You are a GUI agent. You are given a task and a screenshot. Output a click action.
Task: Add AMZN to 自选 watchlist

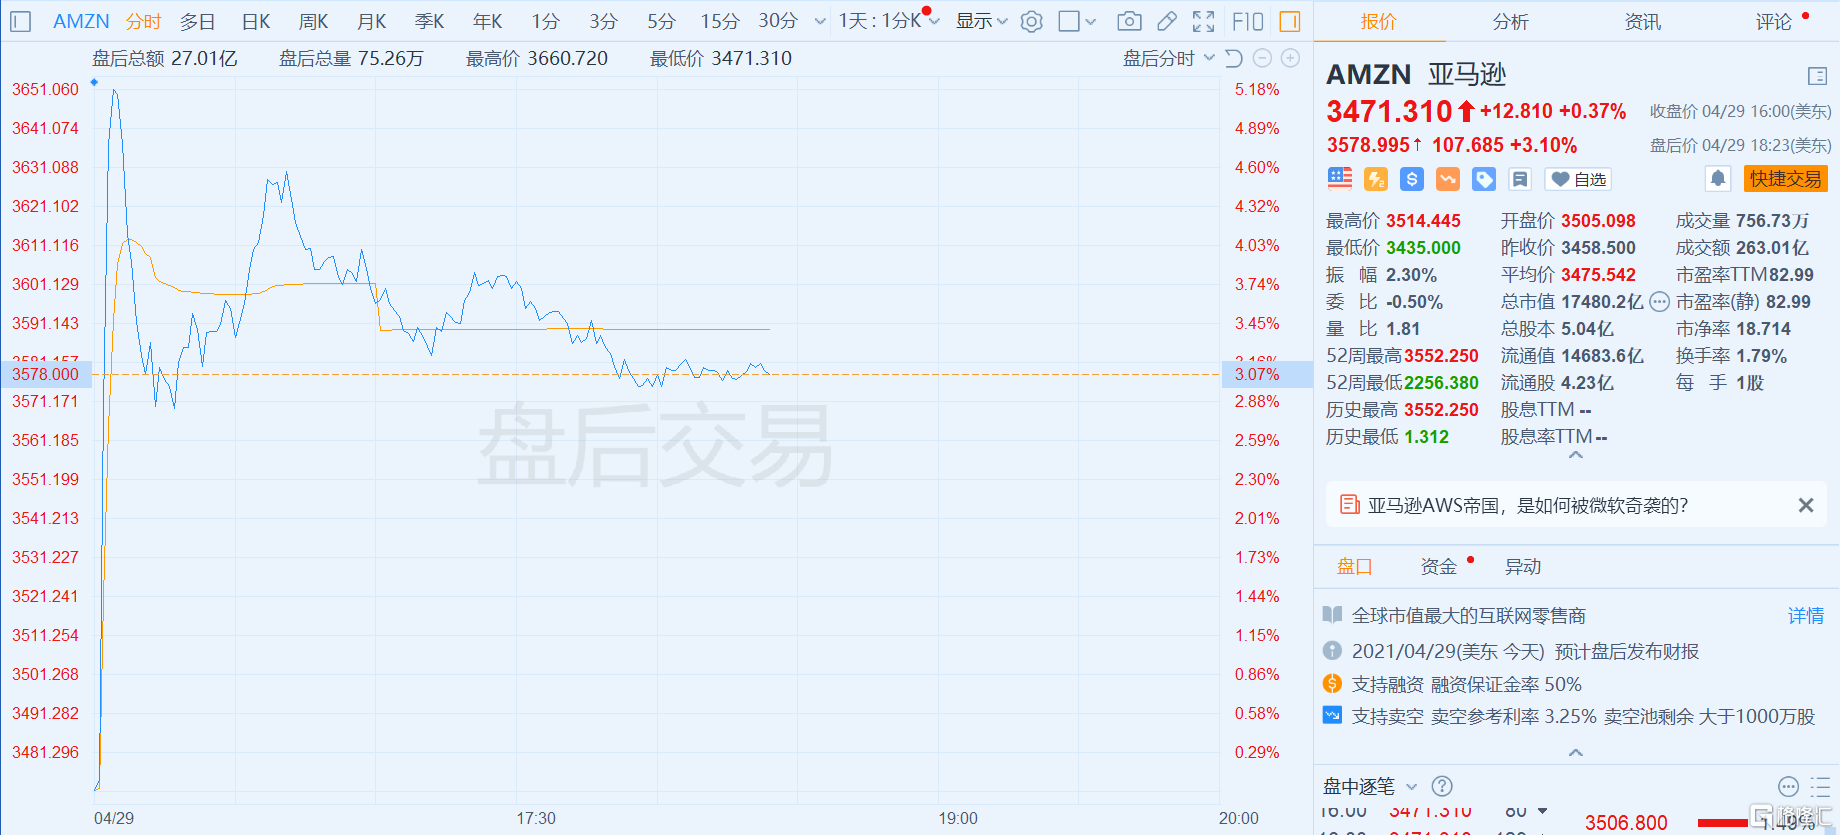point(1578,179)
